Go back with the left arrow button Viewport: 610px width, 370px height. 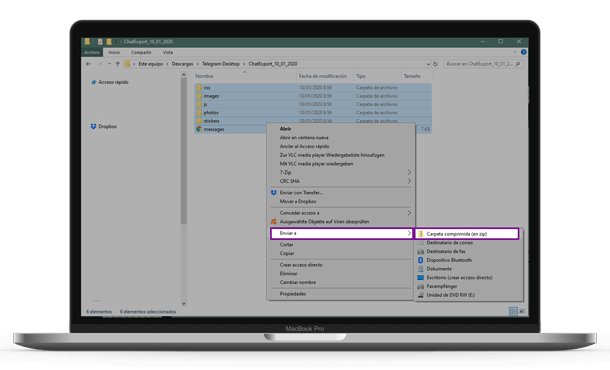(x=89, y=64)
